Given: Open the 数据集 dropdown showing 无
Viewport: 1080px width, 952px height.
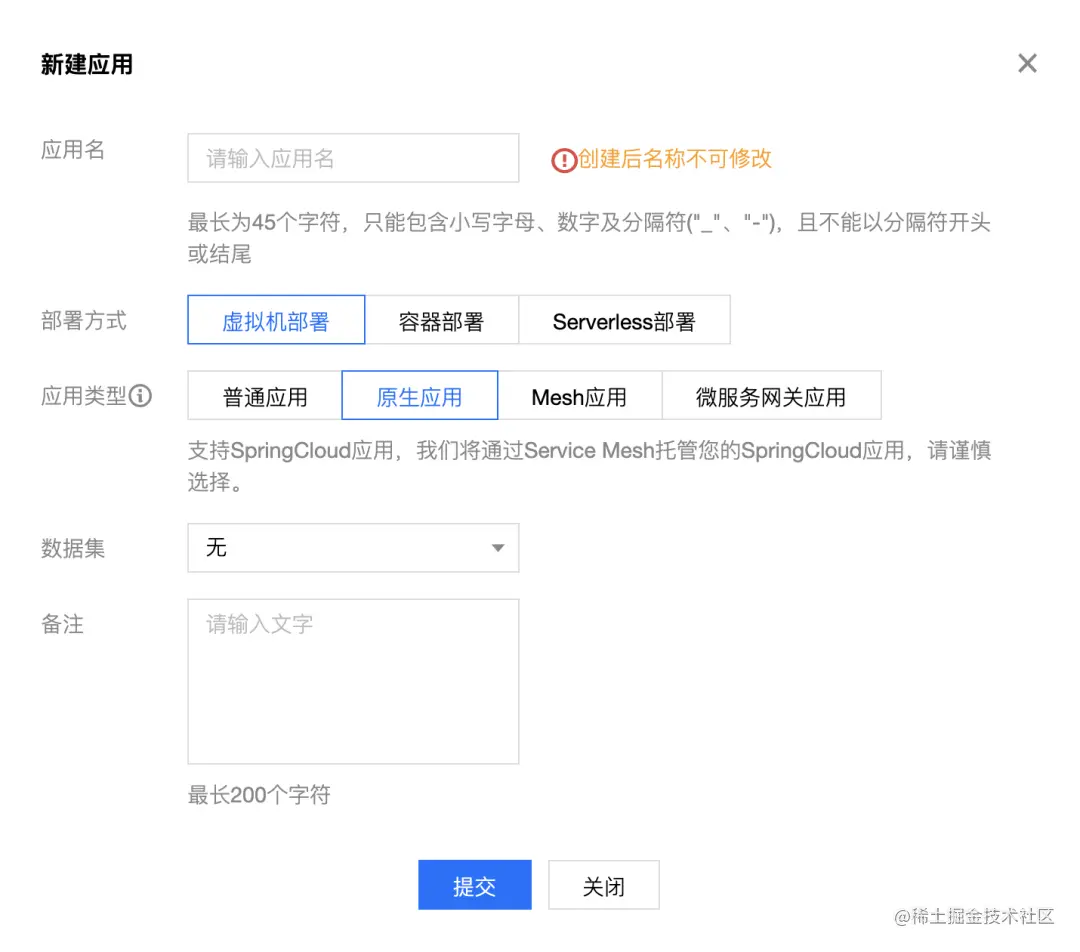Looking at the screenshot, I should coord(353,548).
